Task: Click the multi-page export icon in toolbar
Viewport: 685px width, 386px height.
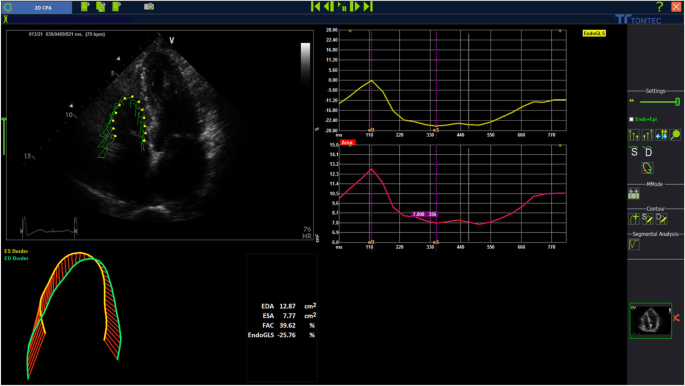Action: (101, 7)
